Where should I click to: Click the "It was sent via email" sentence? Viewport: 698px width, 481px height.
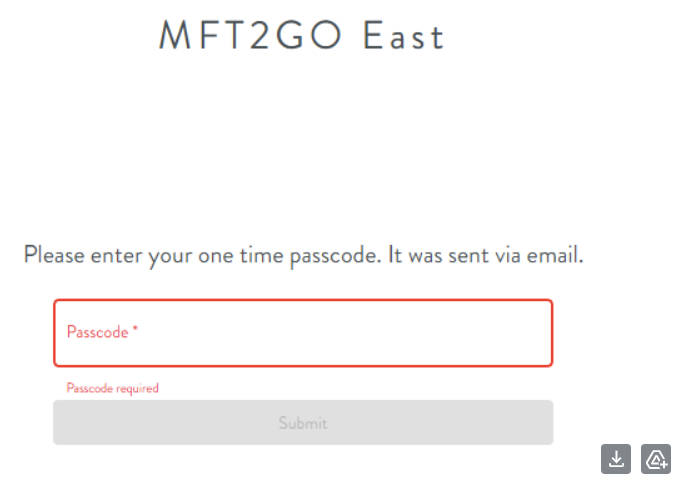(486, 255)
